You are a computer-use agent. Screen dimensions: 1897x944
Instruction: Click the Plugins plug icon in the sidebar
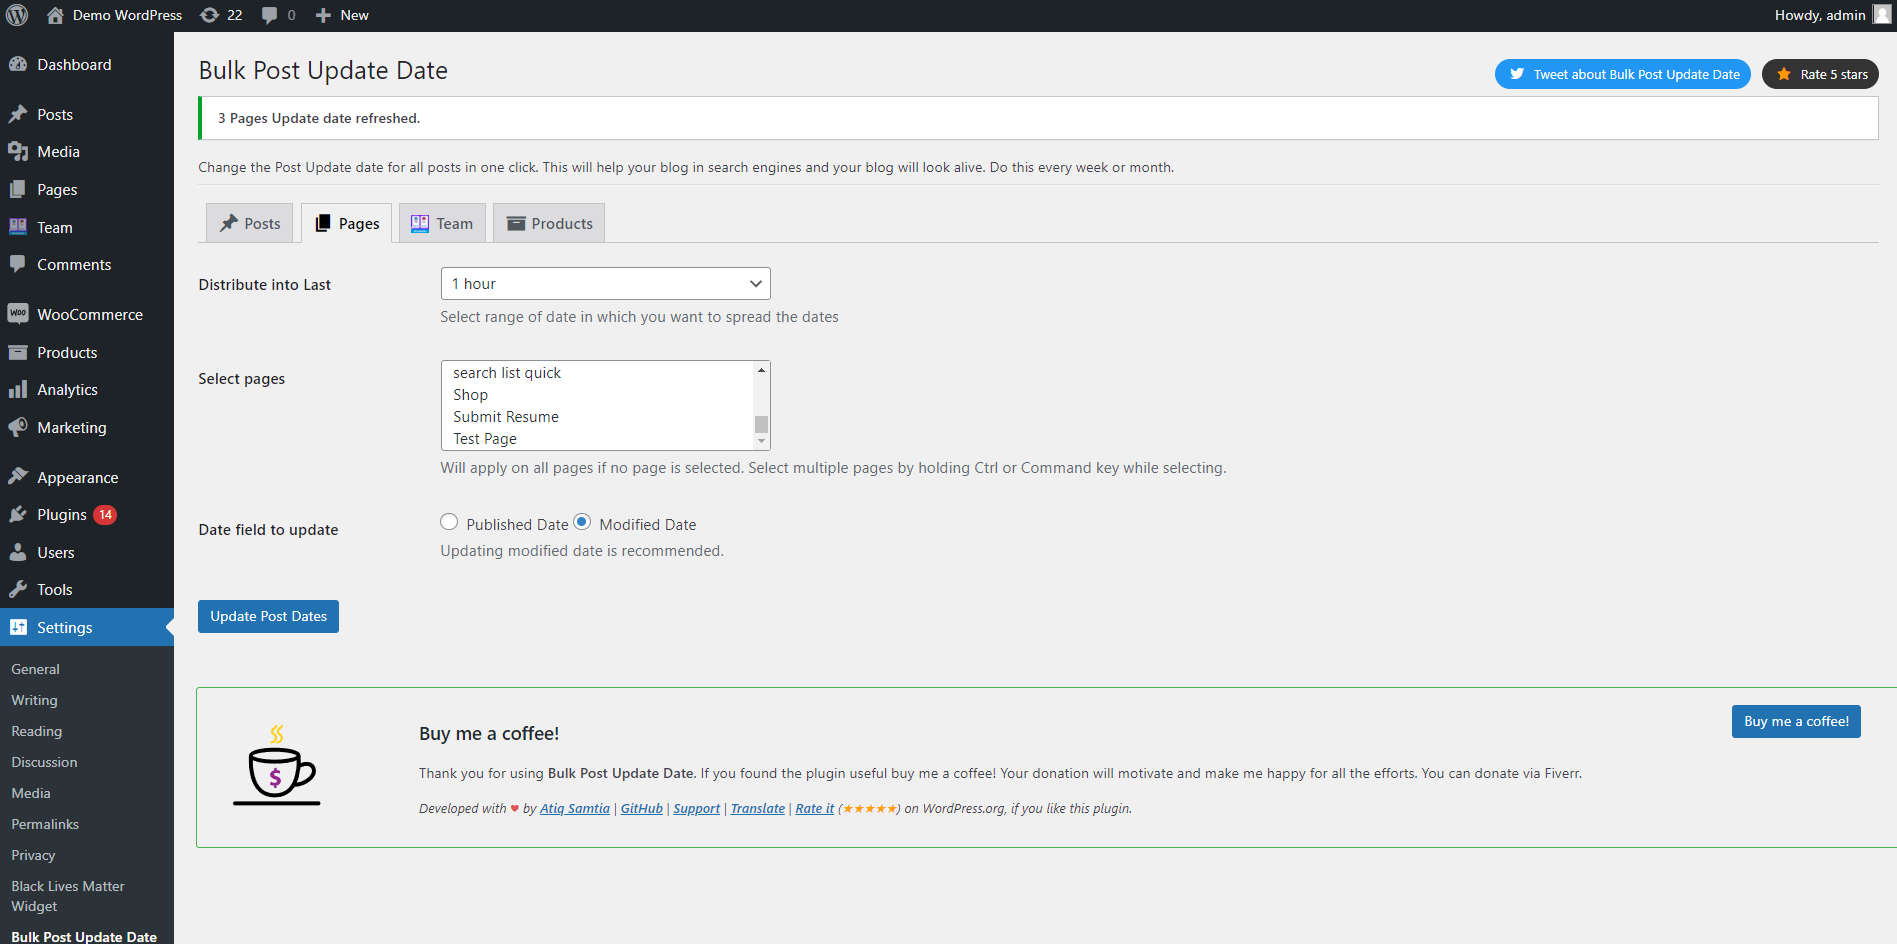18,514
